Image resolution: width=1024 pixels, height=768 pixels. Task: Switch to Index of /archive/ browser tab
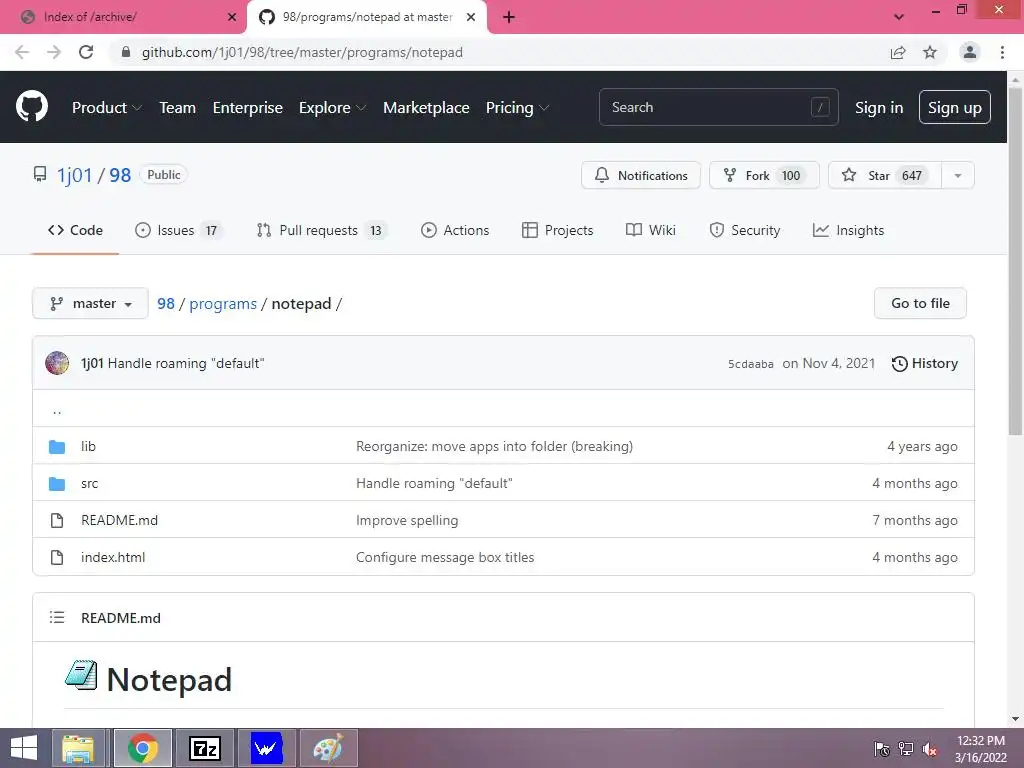pyautogui.click(x=122, y=17)
